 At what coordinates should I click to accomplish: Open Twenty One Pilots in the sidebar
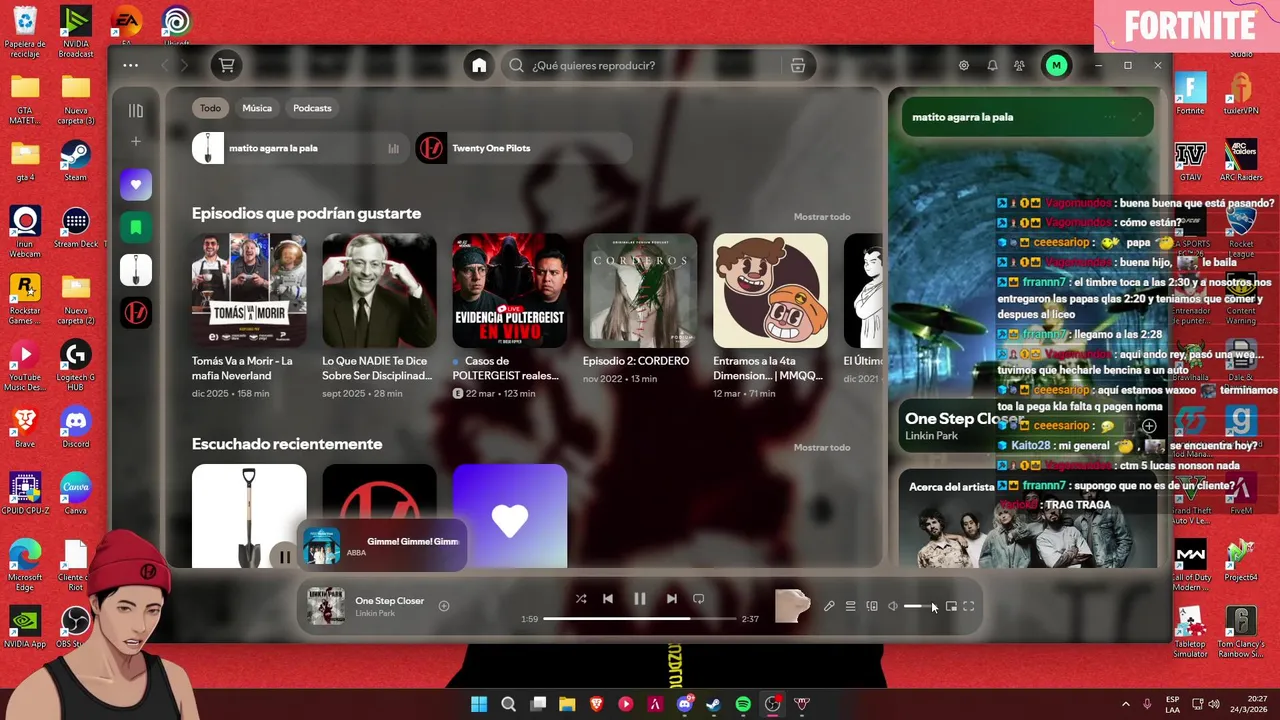pos(136,312)
